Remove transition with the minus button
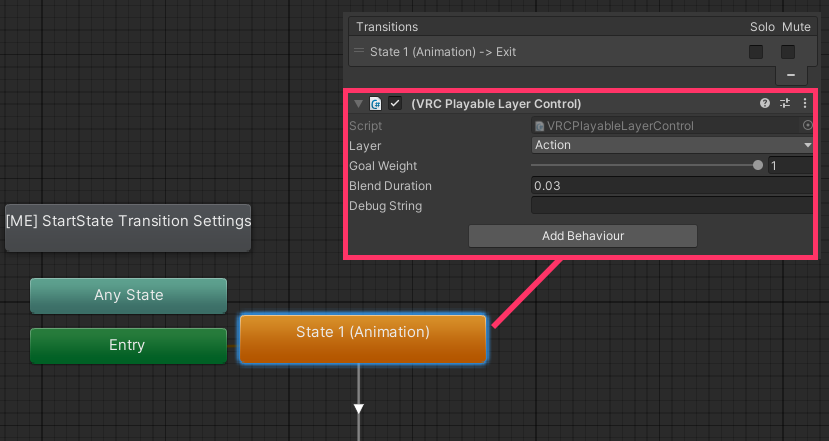This screenshot has height=441, width=829. [791, 75]
